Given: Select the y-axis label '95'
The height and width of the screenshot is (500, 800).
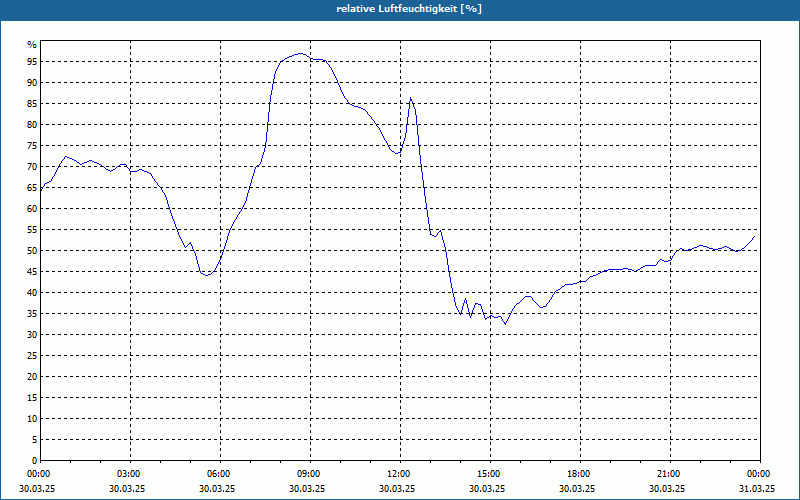Looking at the screenshot, I should pos(32,62).
